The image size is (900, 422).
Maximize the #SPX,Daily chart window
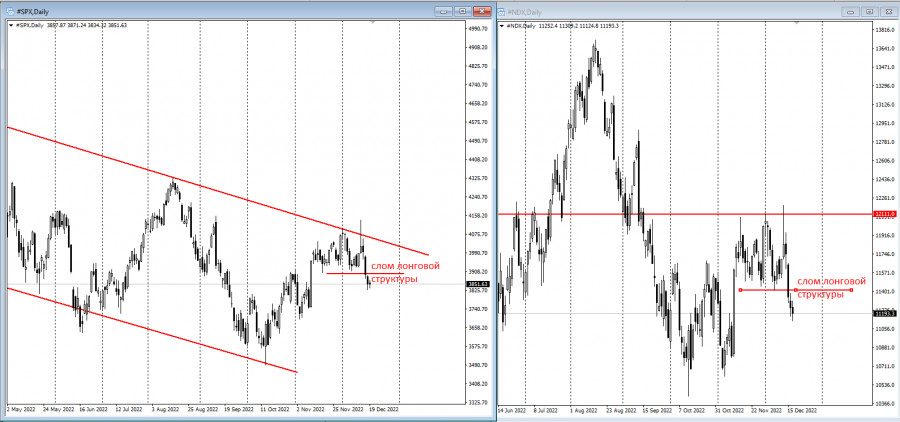462,10
